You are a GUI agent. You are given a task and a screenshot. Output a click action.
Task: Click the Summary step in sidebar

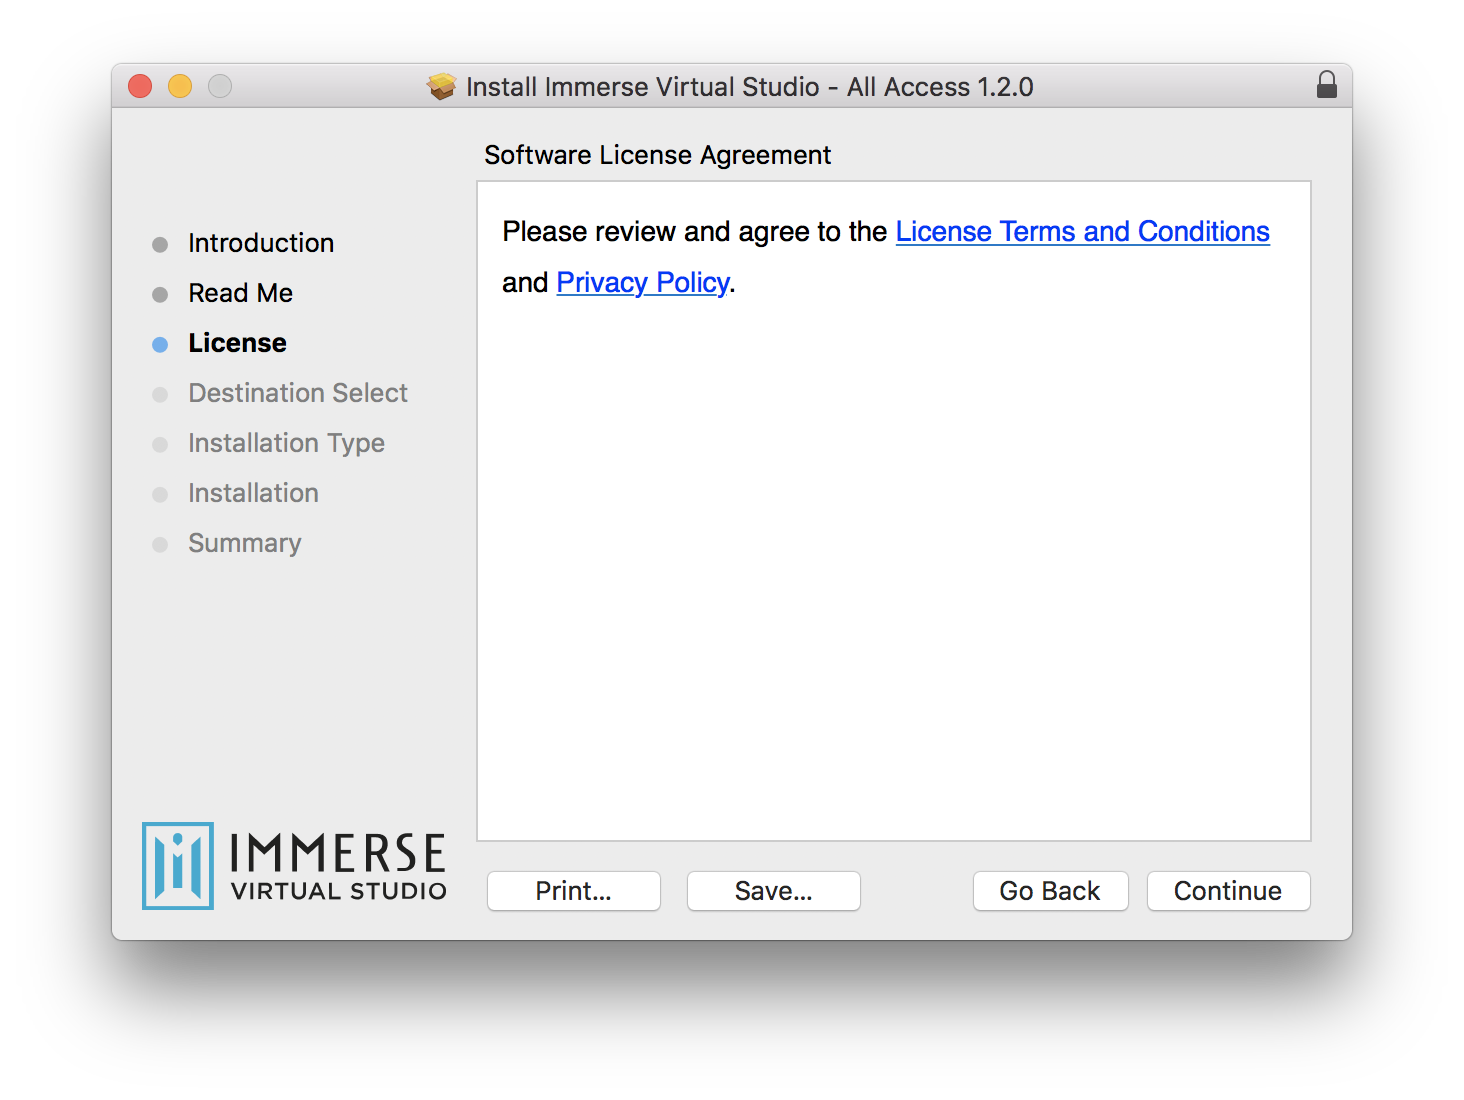coord(244,543)
